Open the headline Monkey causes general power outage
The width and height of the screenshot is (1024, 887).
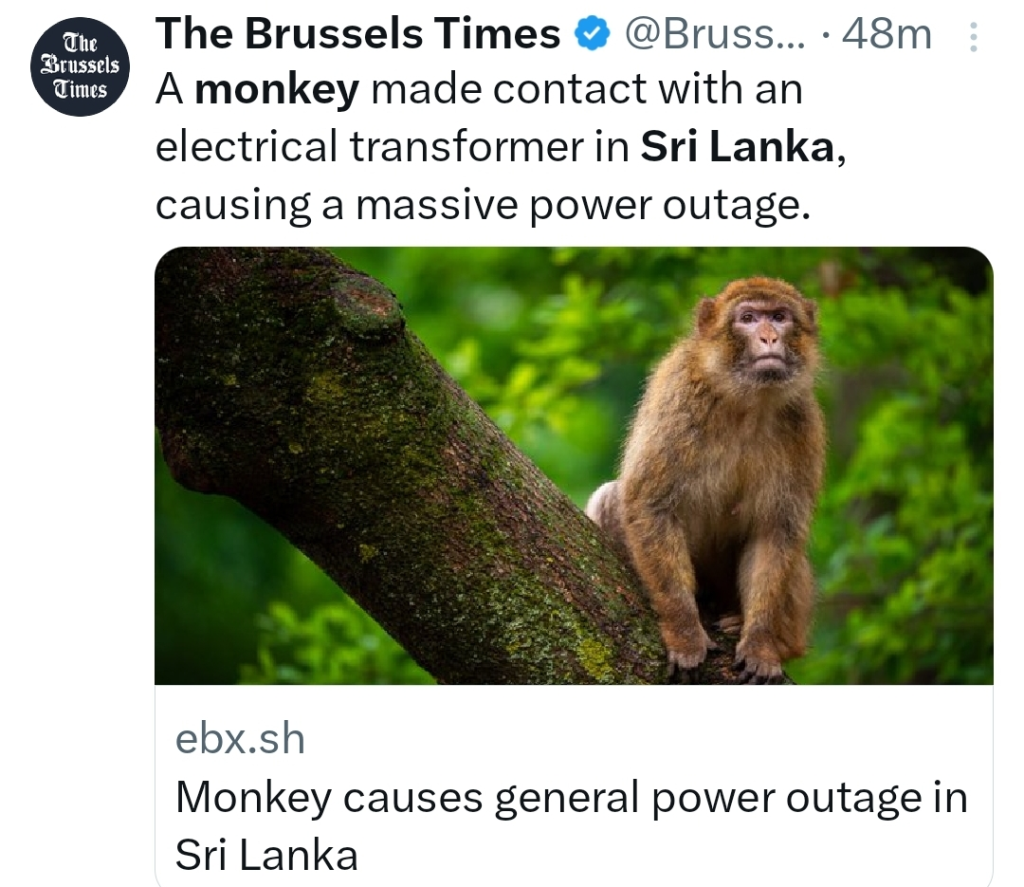pyautogui.click(x=571, y=798)
